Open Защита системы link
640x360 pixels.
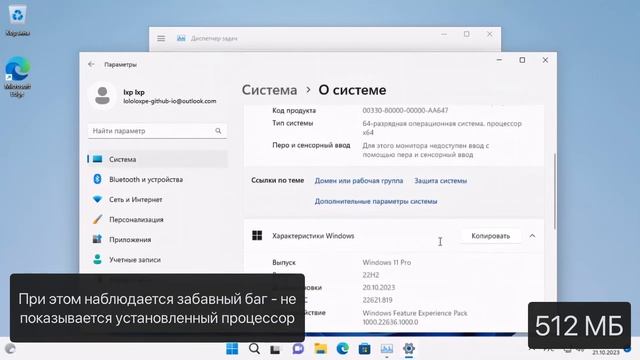pos(440,180)
